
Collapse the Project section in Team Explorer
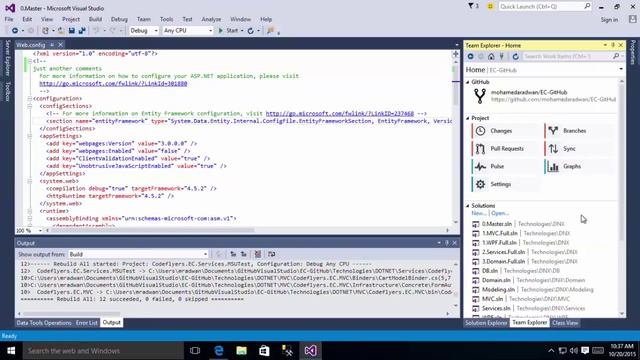pyautogui.click(x=468, y=118)
